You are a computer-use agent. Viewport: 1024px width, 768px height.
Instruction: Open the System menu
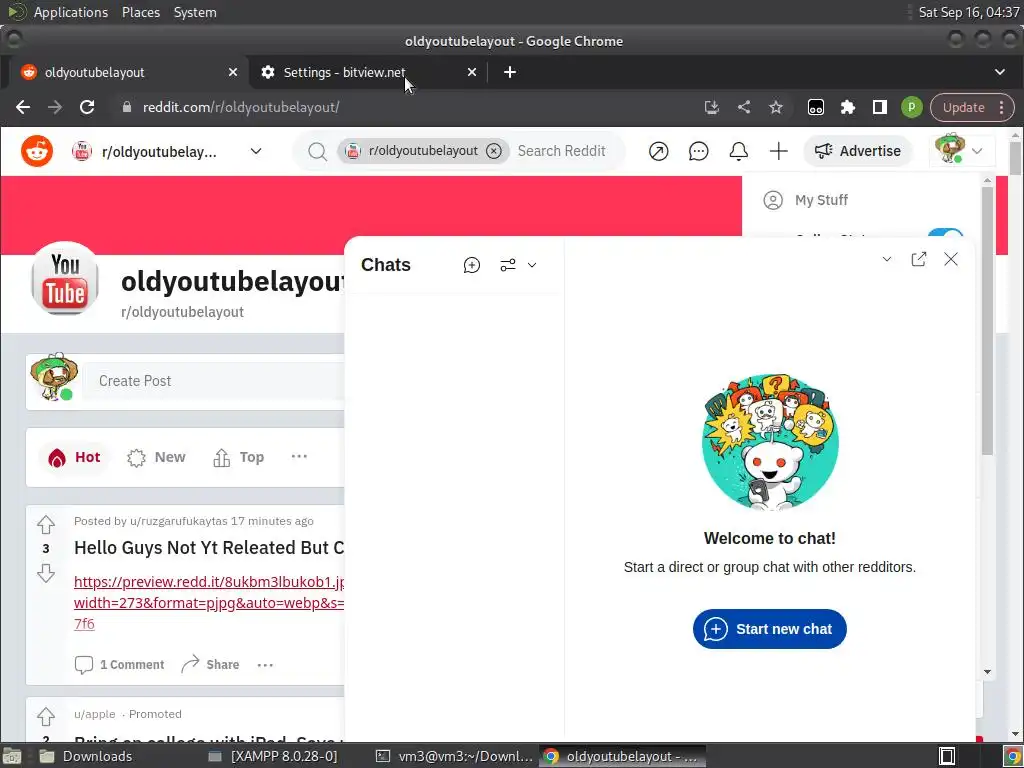(x=195, y=12)
